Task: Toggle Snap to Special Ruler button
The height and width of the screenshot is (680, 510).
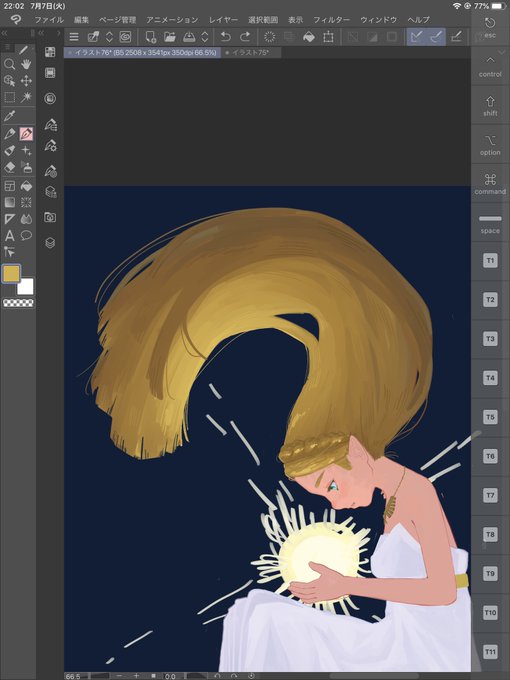Action: point(436,37)
